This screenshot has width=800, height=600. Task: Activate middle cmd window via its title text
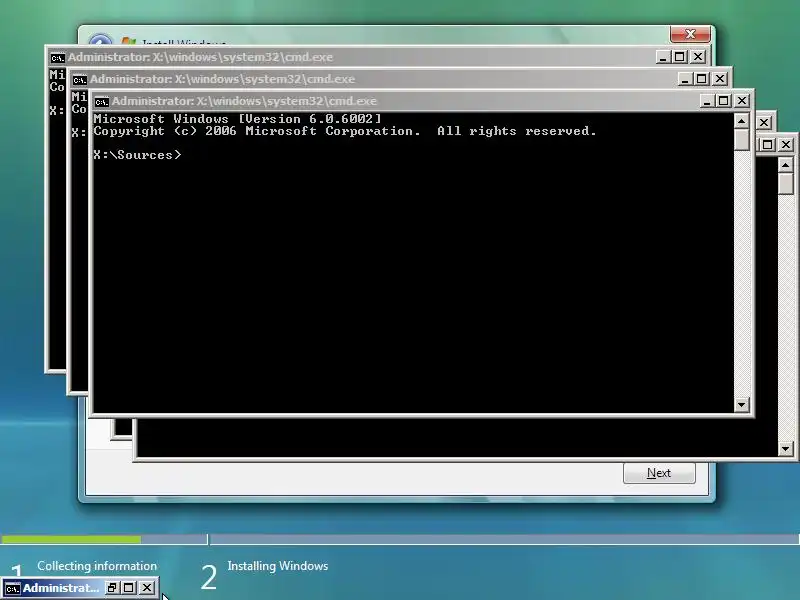point(222,79)
